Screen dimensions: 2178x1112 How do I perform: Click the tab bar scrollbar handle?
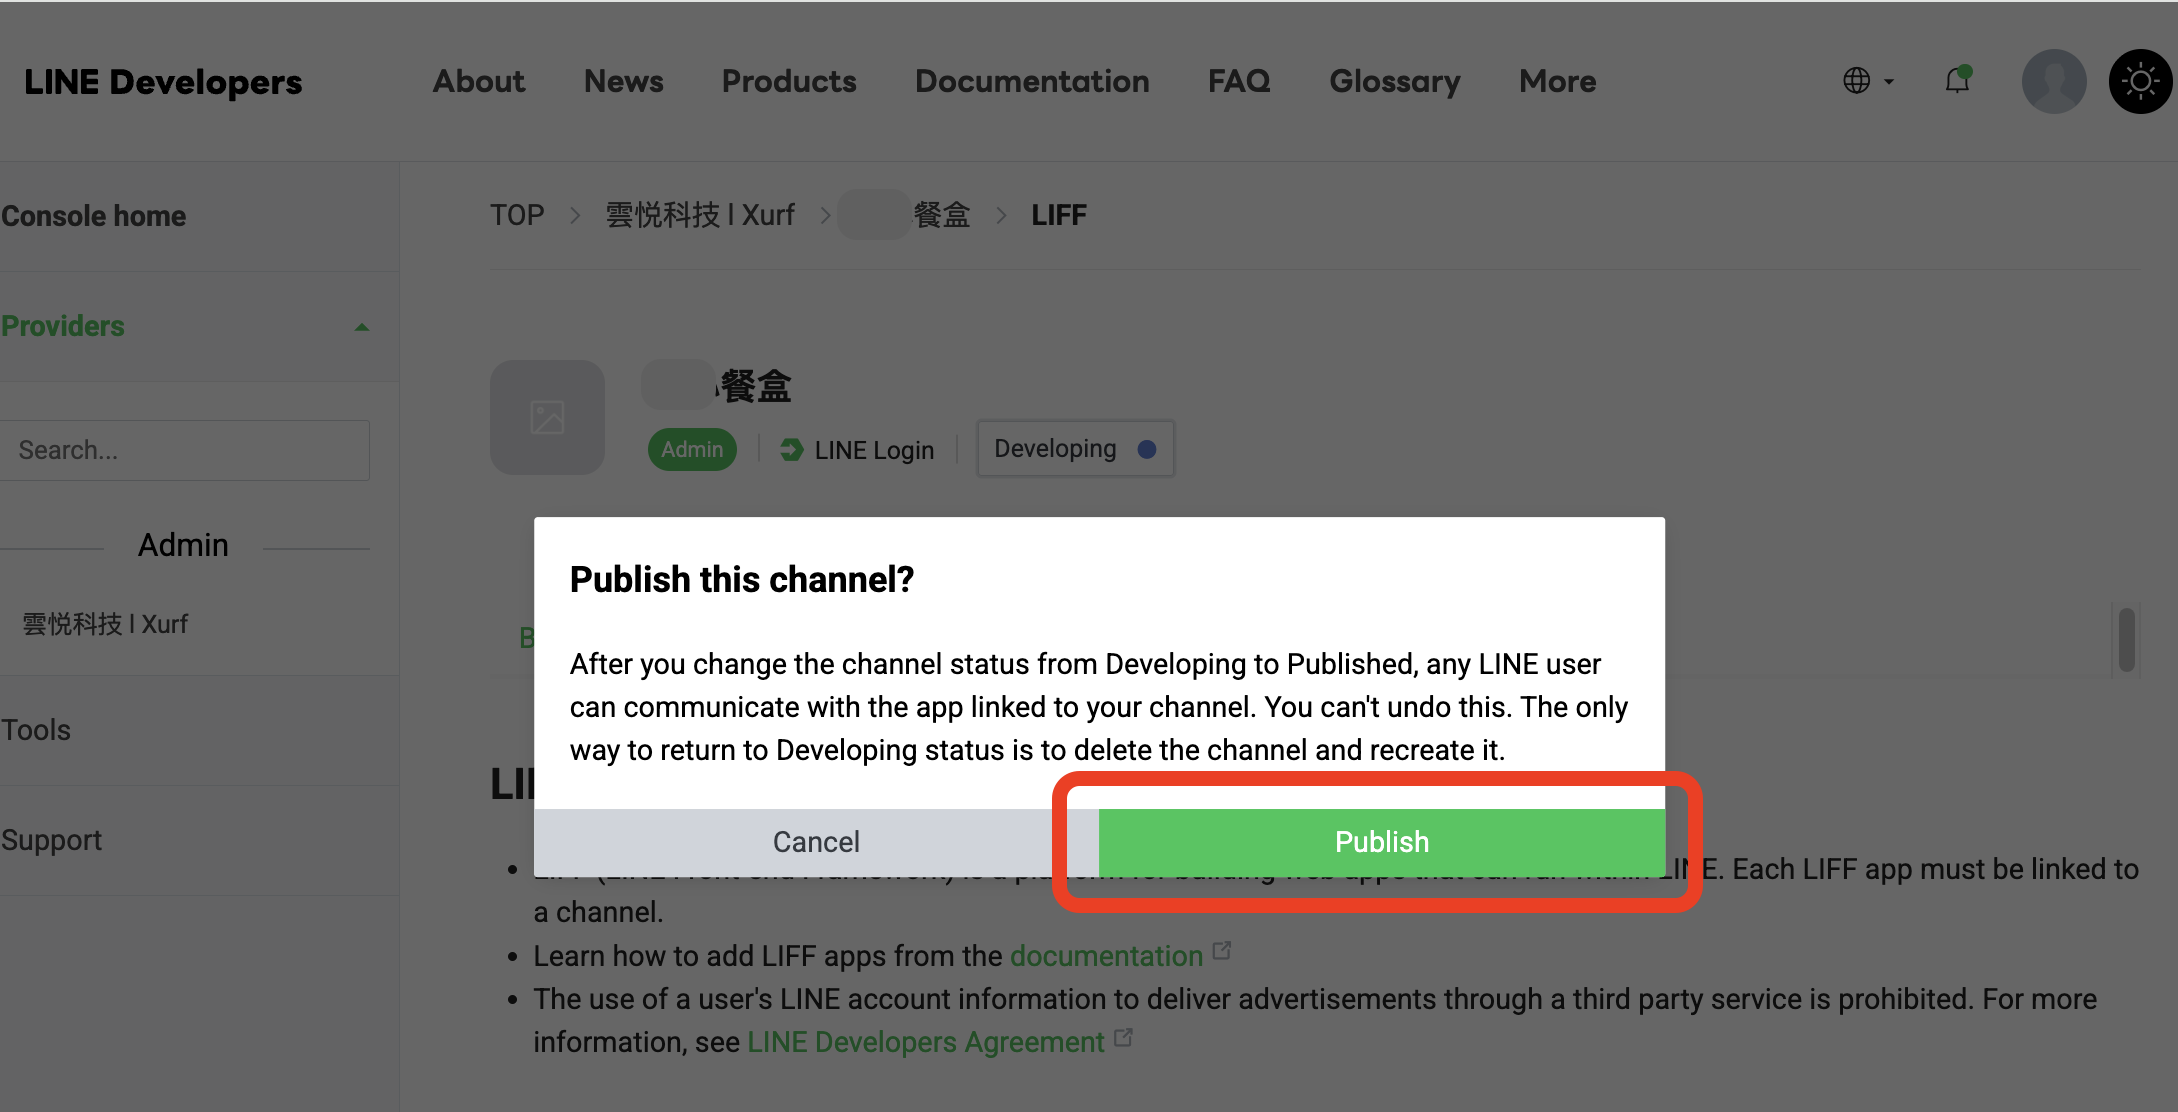coord(2127,640)
